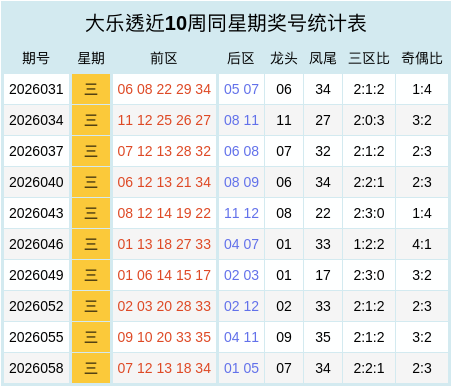Viewport: 452px width, 387px height.
Task: Click back-area numbers 06 08
Action: tap(241, 151)
